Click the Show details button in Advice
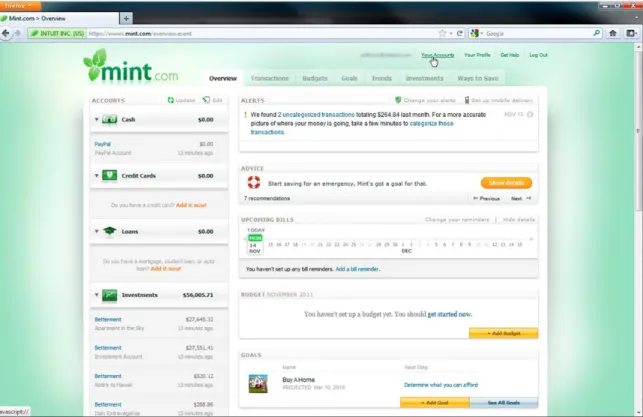 coord(506,183)
